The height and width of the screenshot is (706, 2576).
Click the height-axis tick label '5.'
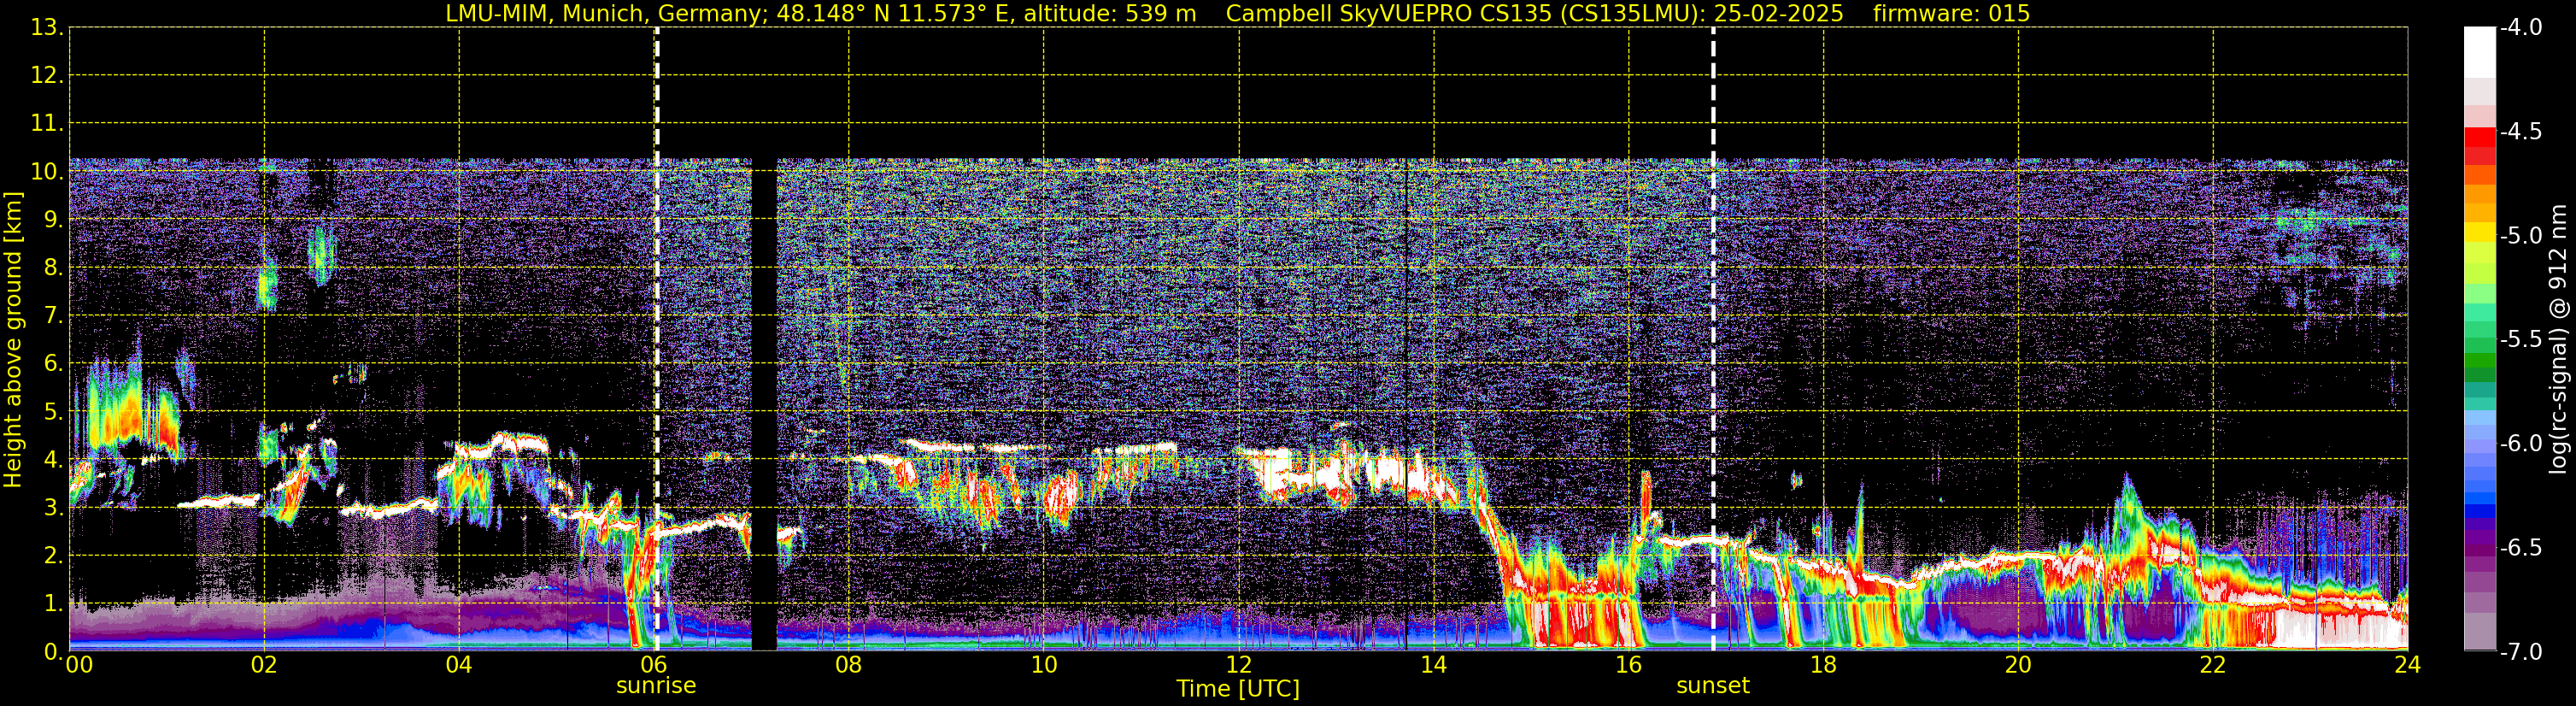pos(53,412)
